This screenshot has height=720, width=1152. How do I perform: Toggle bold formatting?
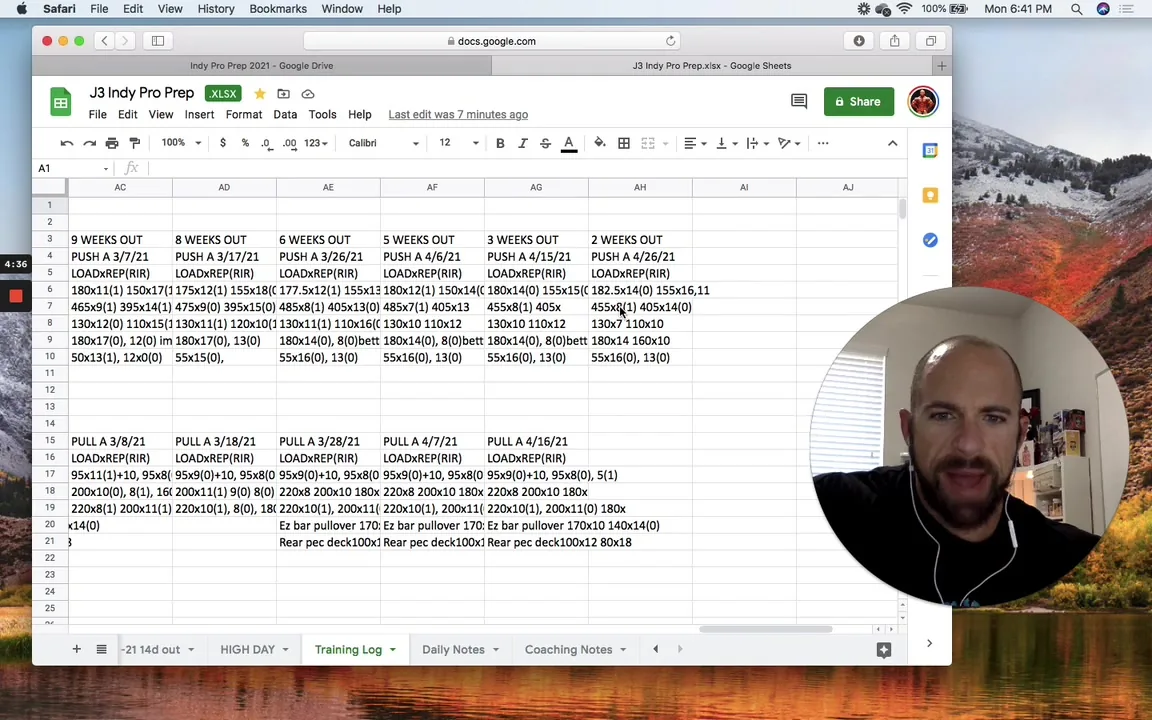click(x=500, y=143)
